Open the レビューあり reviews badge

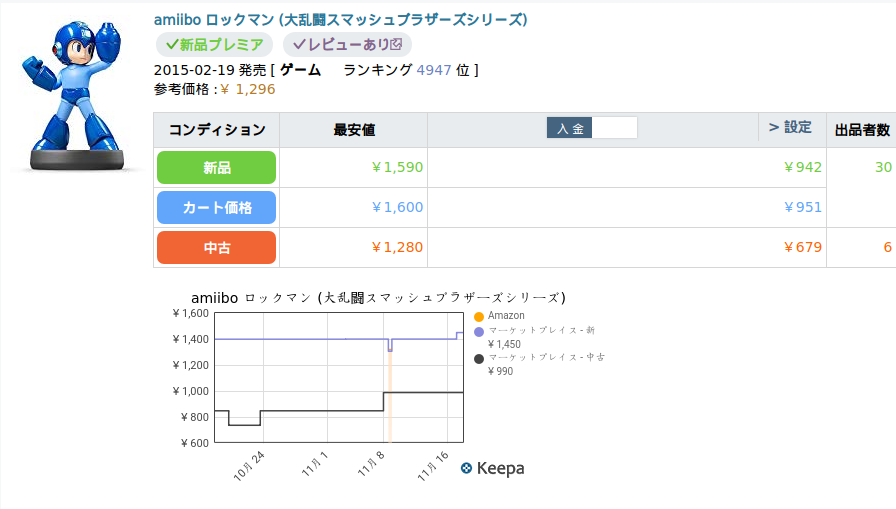(x=347, y=45)
